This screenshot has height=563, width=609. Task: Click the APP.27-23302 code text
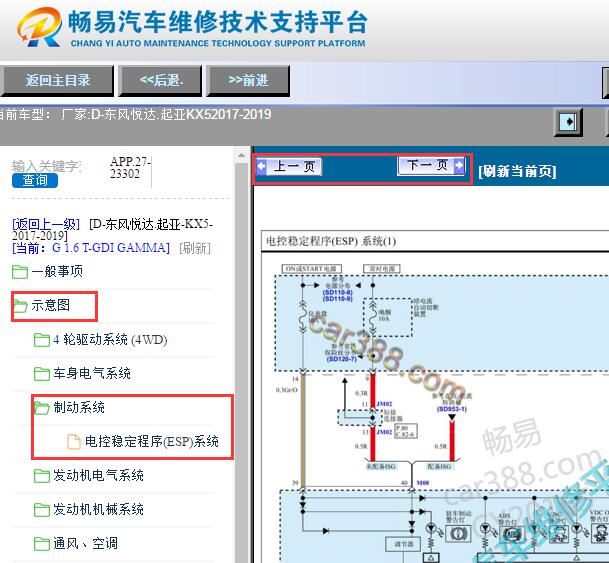point(130,167)
